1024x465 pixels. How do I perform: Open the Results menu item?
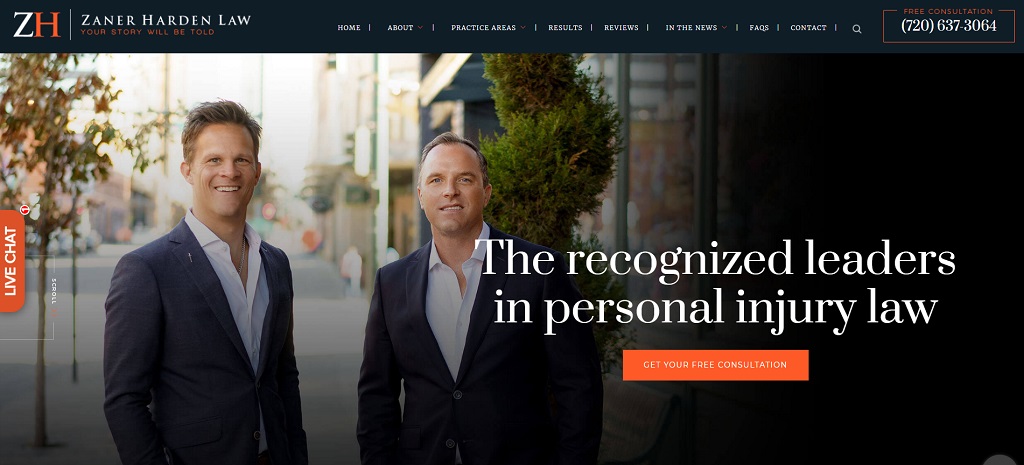tap(565, 27)
